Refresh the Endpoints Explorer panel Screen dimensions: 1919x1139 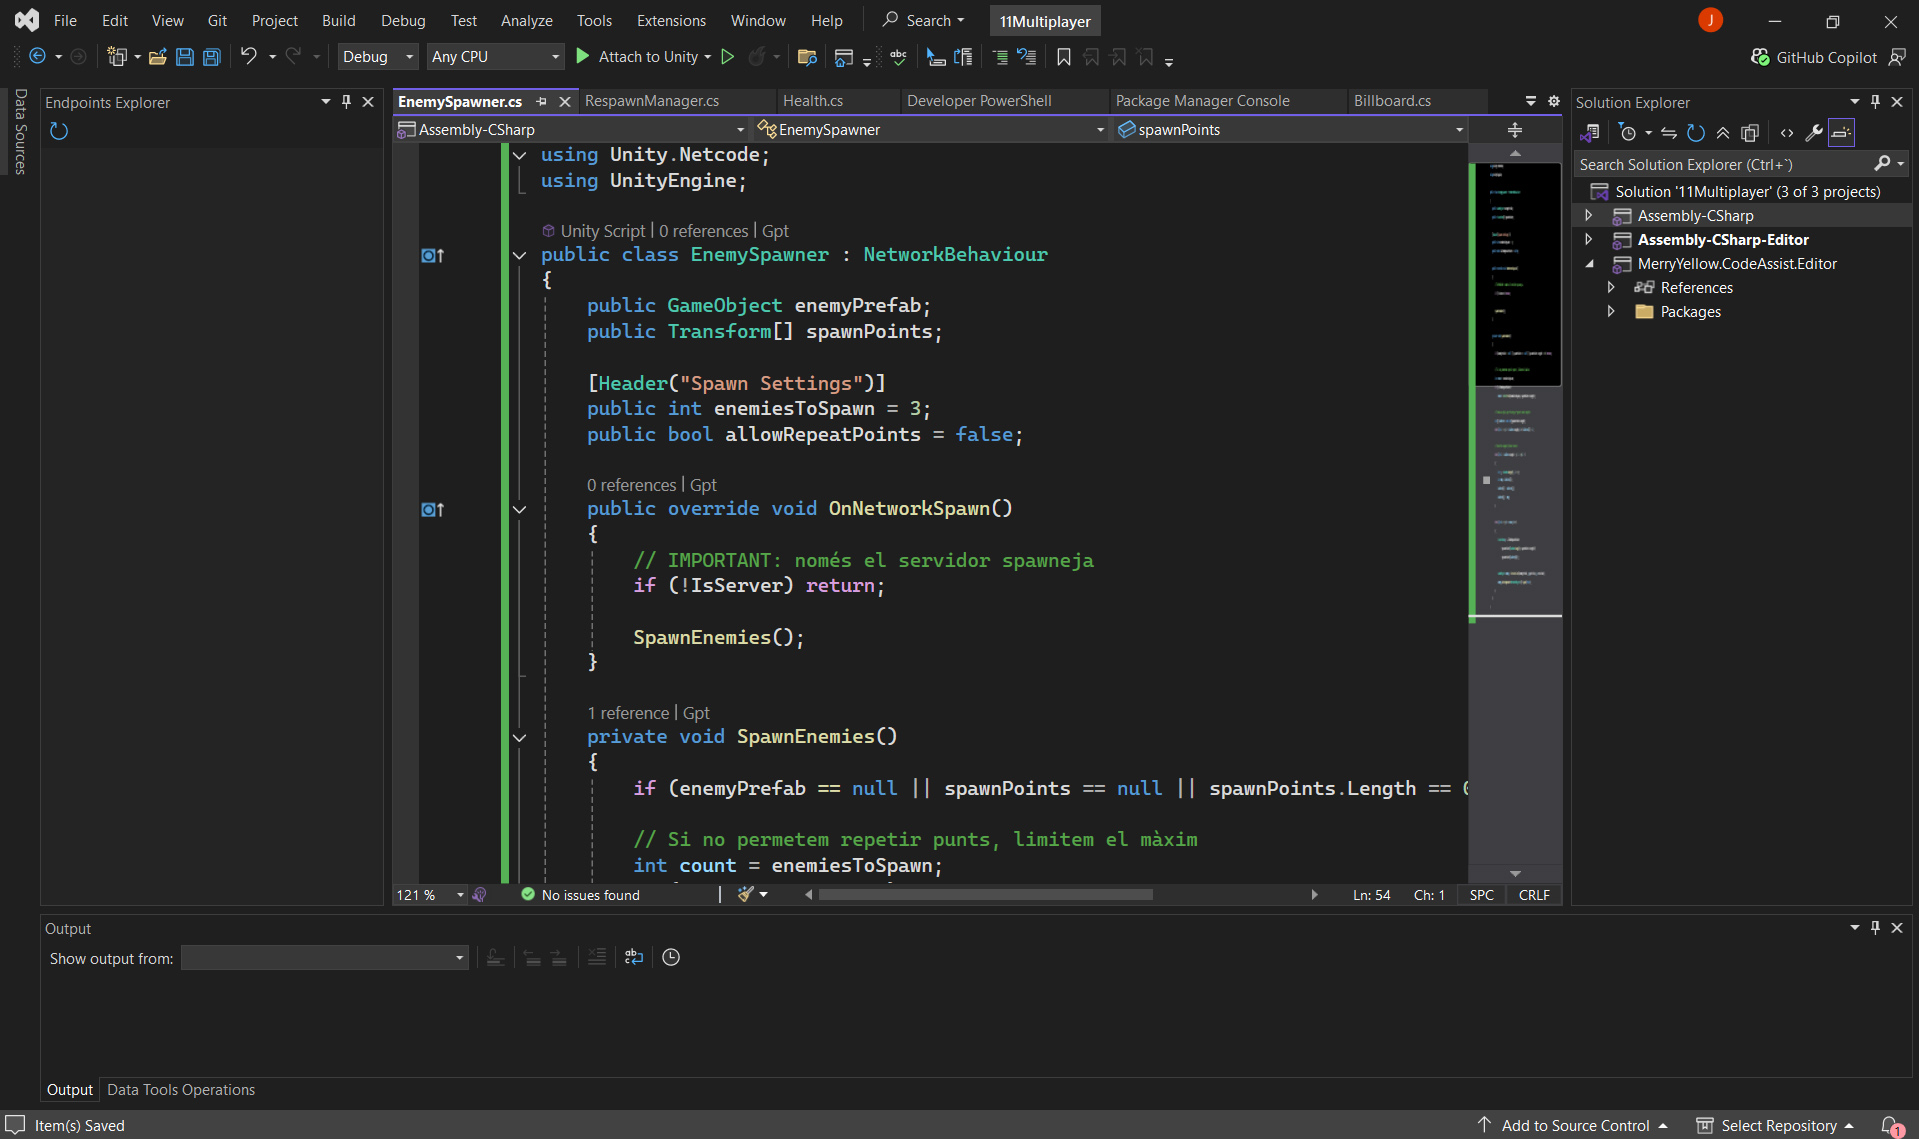[x=59, y=131]
